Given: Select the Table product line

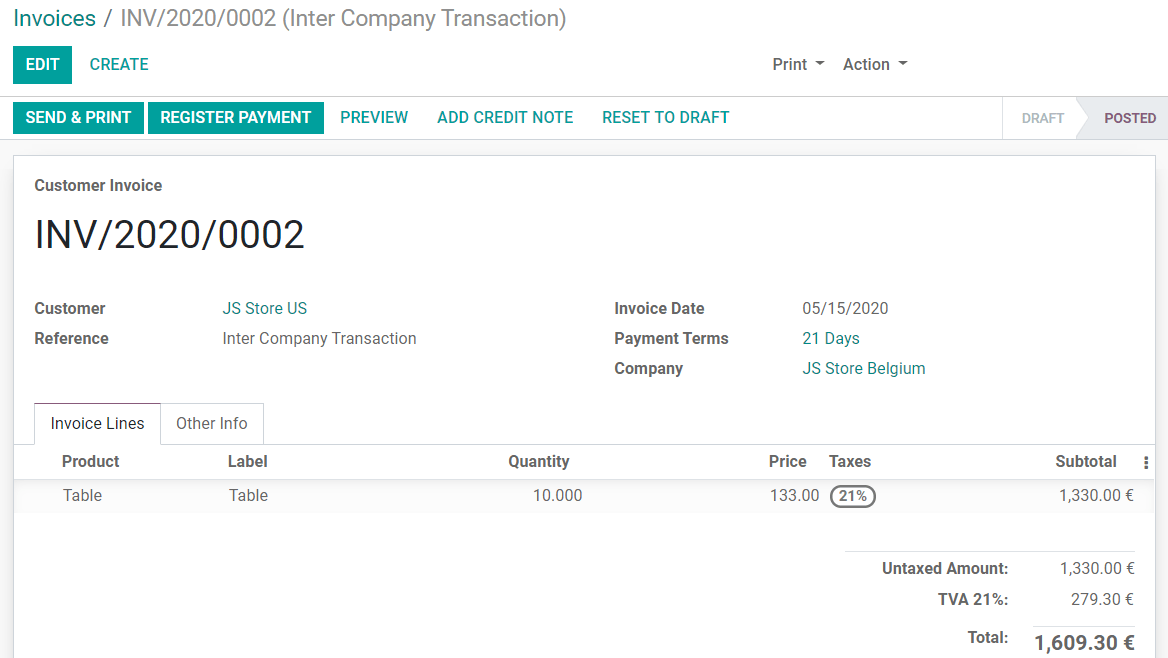Looking at the screenshot, I should (x=82, y=496).
